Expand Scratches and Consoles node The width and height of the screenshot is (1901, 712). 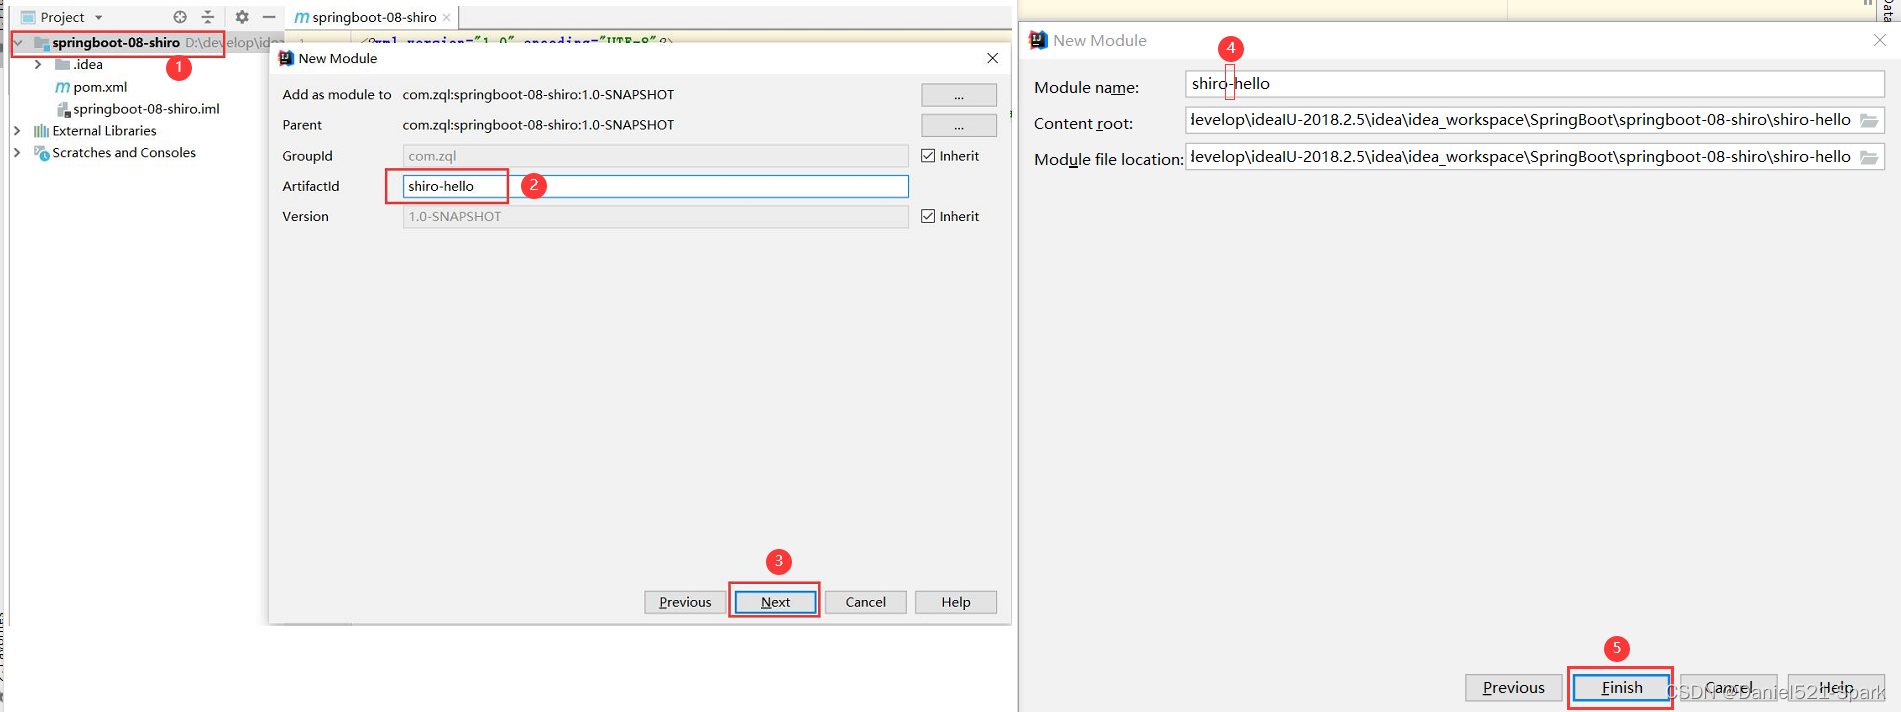point(17,153)
